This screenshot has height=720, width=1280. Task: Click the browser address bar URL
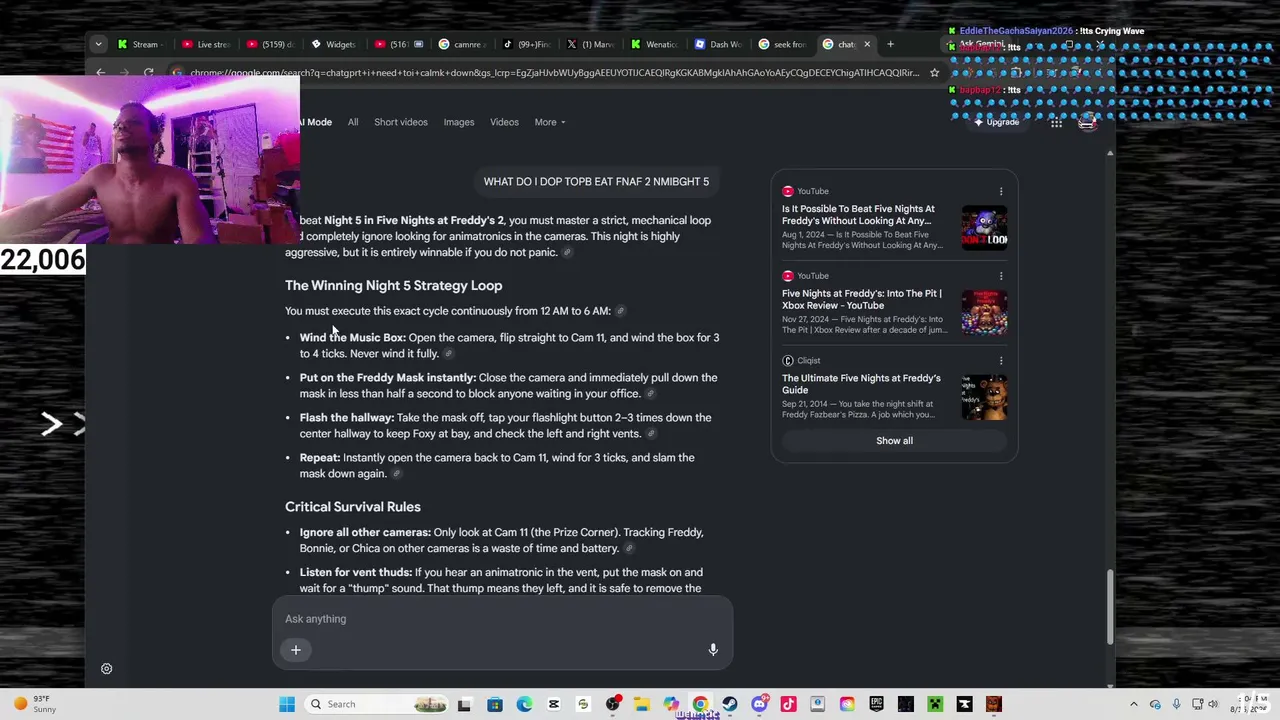coord(553,72)
